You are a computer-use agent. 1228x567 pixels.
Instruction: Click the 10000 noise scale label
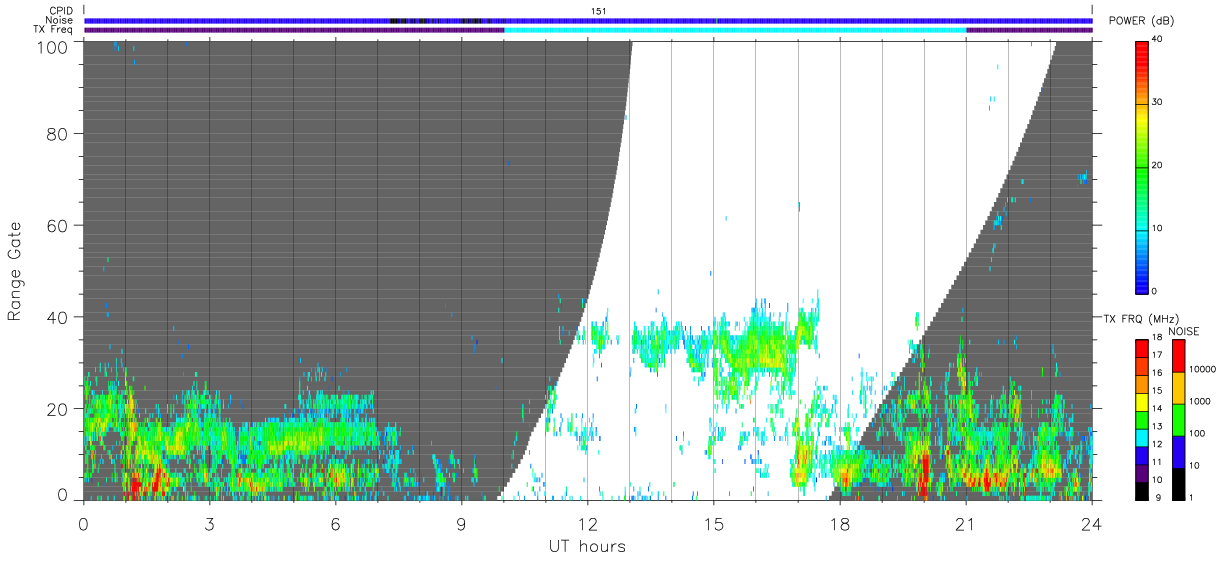point(1200,369)
